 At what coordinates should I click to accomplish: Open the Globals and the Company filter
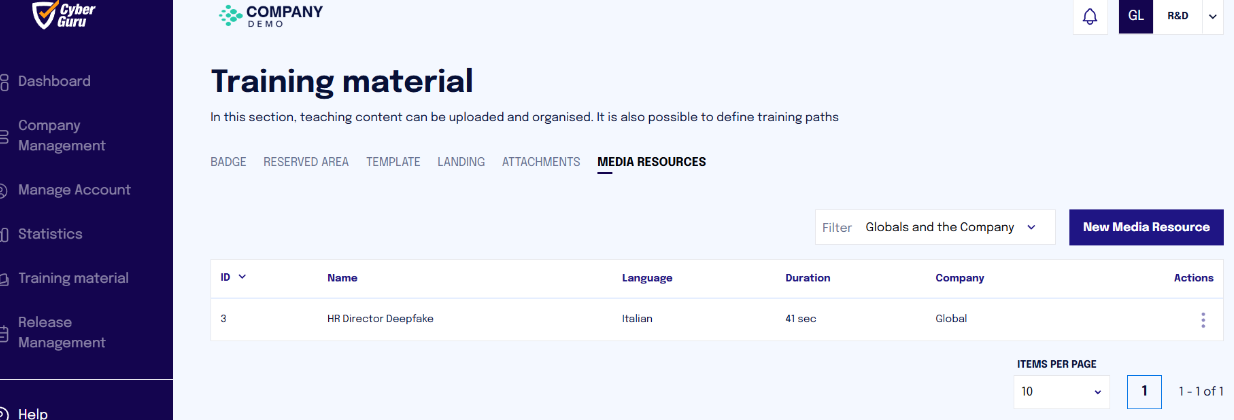pos(935,227)
